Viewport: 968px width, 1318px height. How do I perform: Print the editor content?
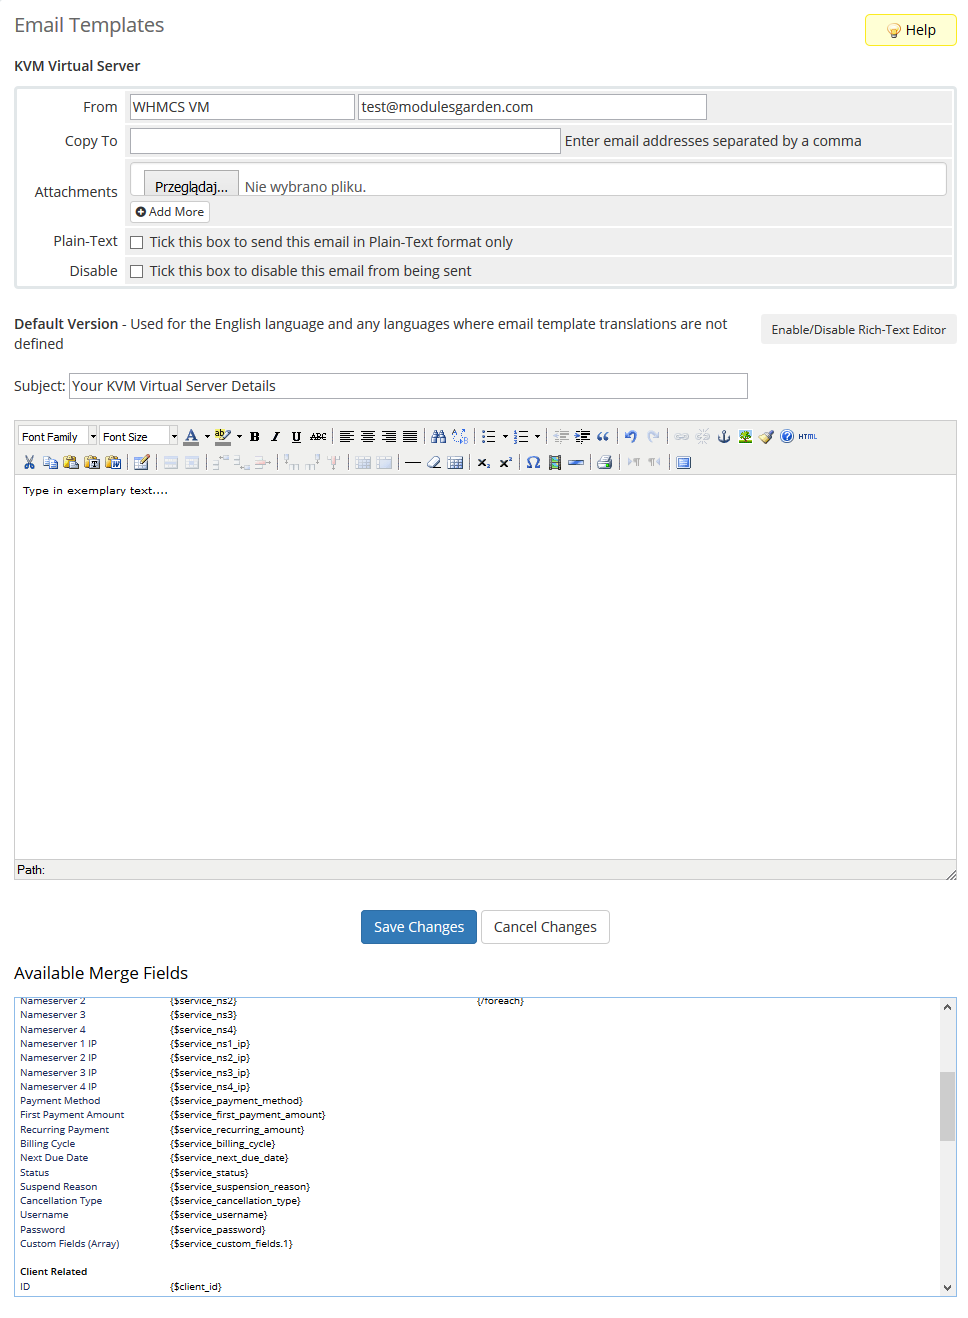604,462
